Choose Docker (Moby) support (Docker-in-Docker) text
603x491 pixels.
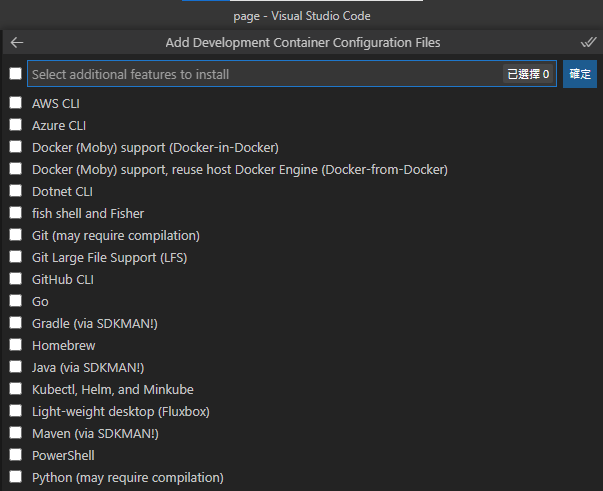[x=155, y=148]
